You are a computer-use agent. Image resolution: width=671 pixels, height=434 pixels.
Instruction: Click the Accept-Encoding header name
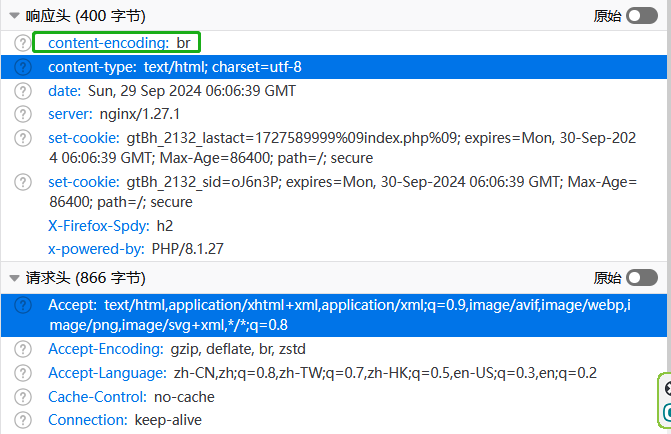click(x=105, y=349)
